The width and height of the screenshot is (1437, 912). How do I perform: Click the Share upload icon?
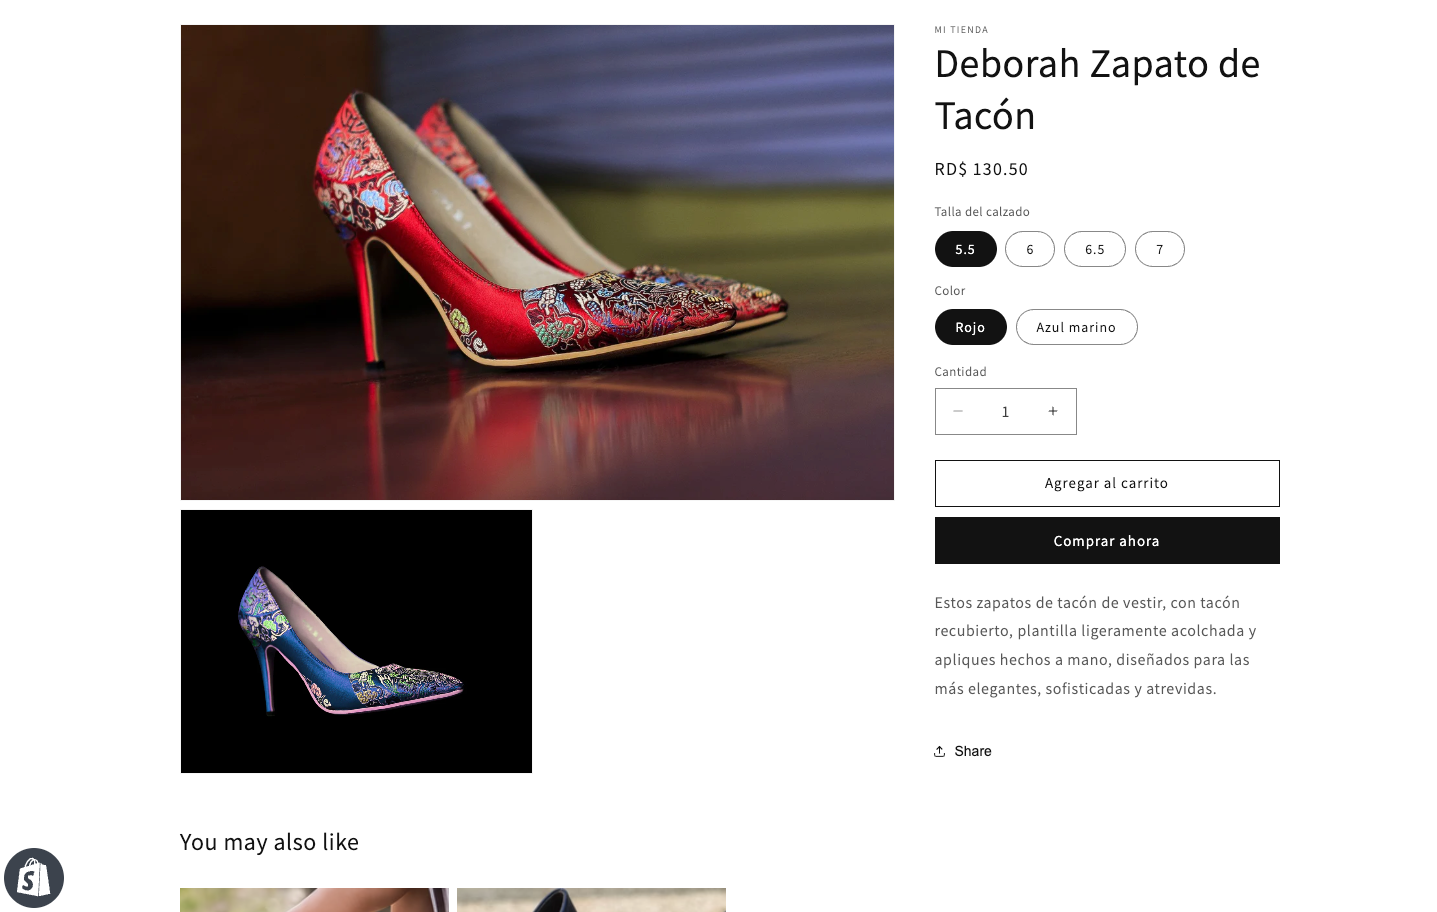click(940, 751)
